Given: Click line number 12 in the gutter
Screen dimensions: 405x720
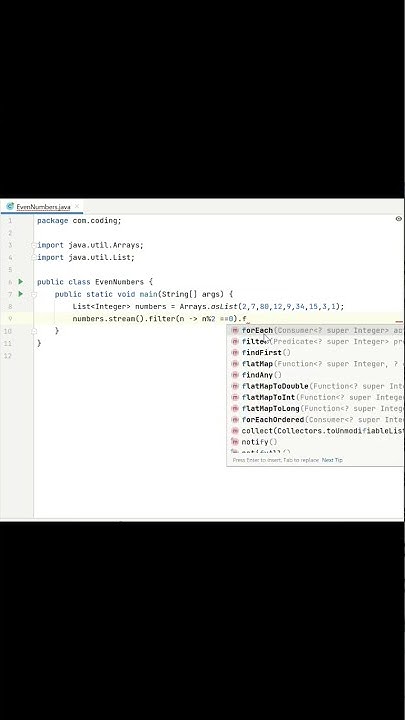Looking at the screenshot, I should 8,355.
